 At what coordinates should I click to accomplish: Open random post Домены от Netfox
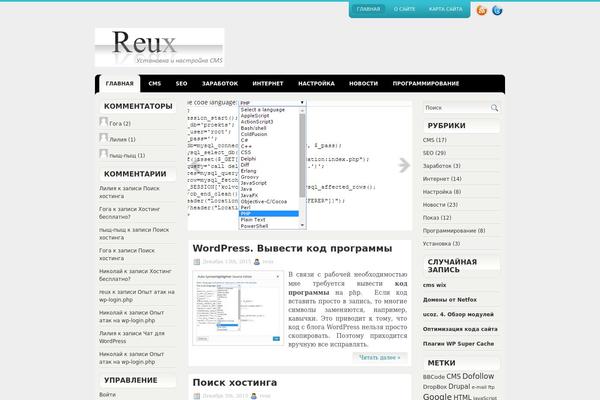pos(450,300)
